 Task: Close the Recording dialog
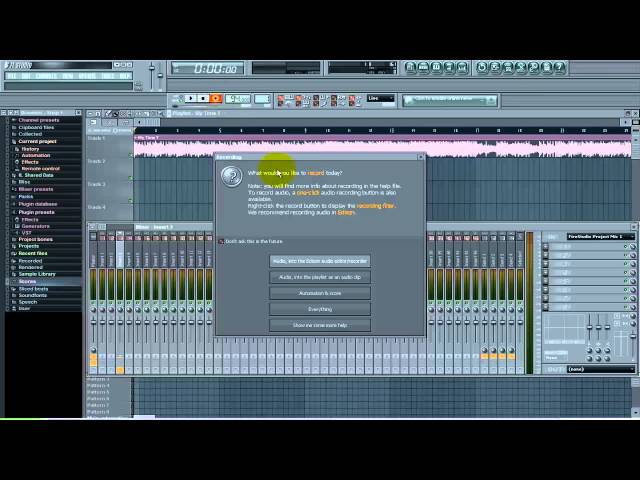click(420, 157)
